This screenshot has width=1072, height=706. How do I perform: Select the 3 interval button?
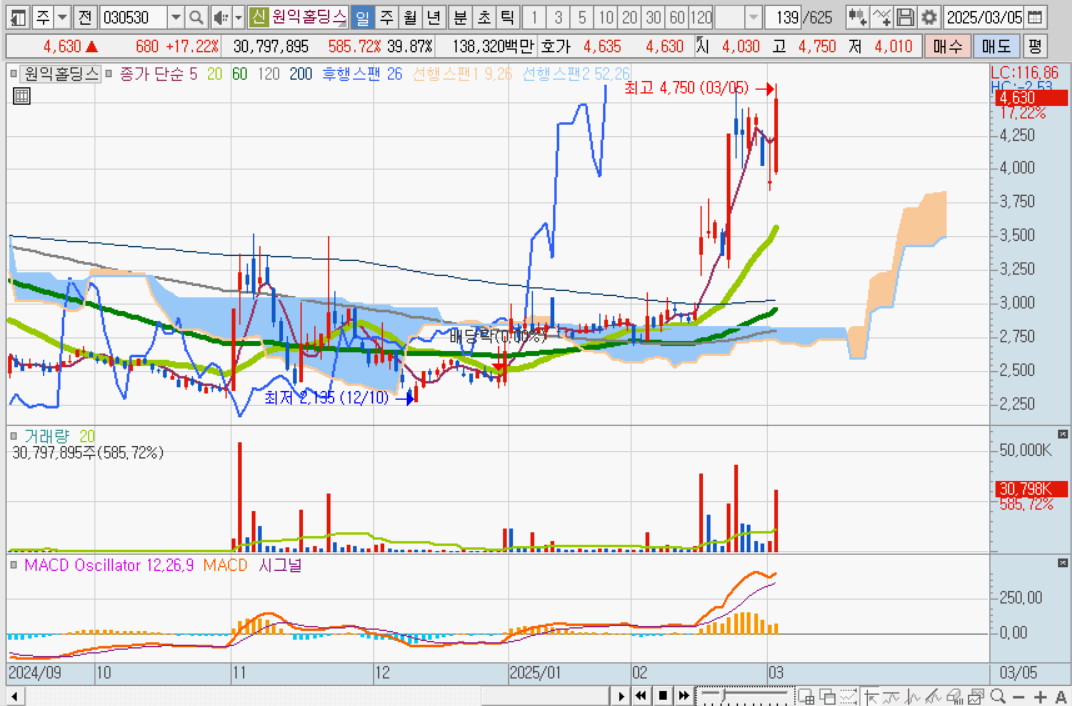click(558, 17)
